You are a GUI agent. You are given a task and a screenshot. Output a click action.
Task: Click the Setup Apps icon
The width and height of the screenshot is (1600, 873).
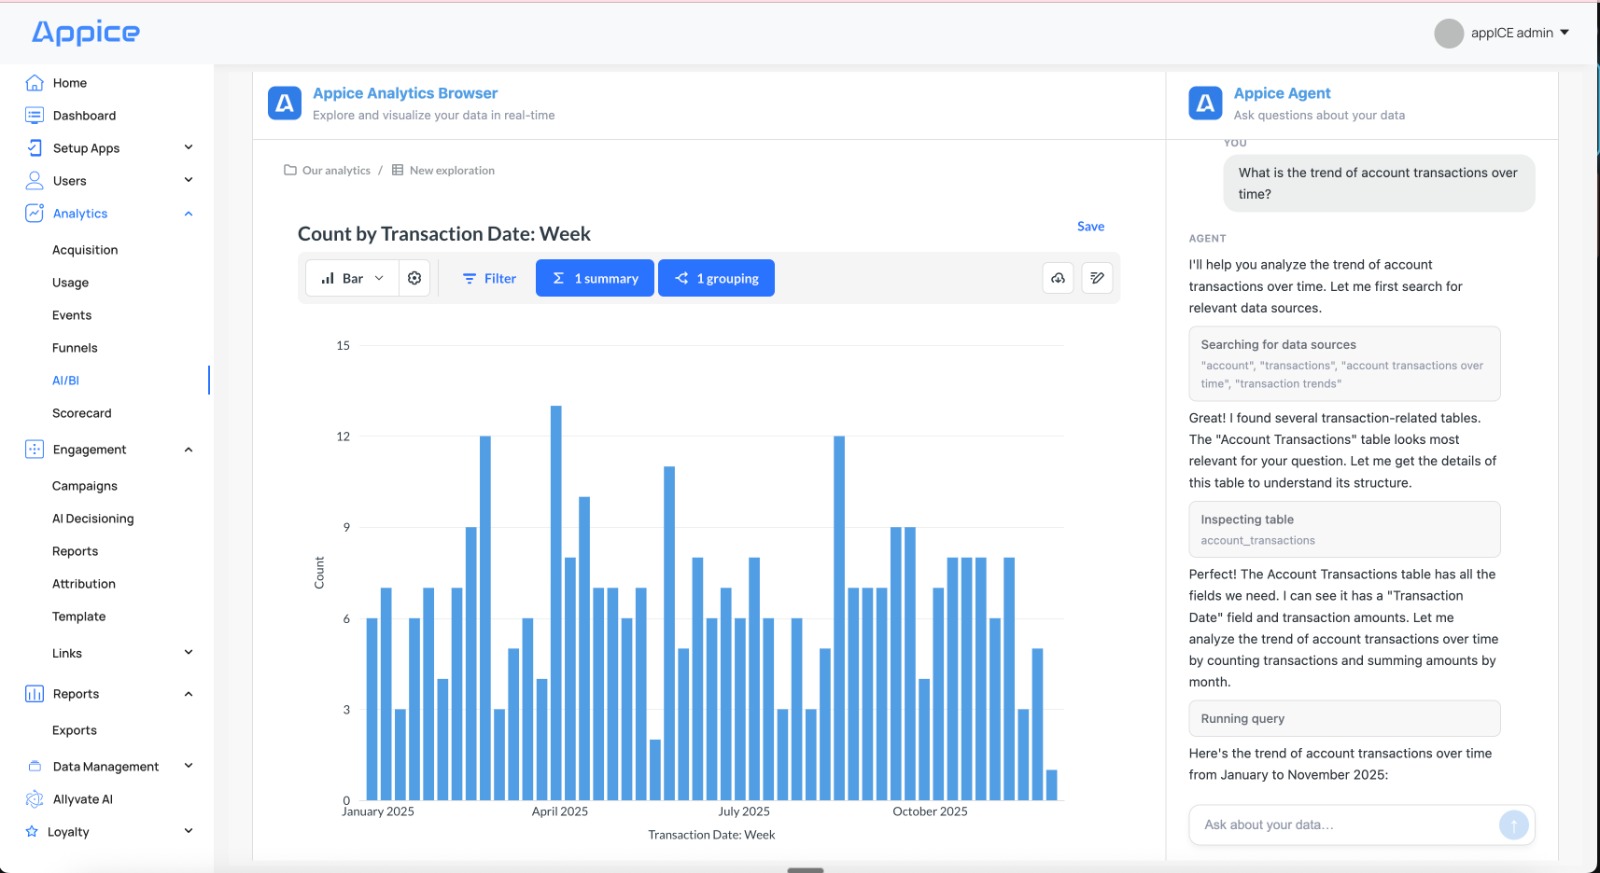34,148
